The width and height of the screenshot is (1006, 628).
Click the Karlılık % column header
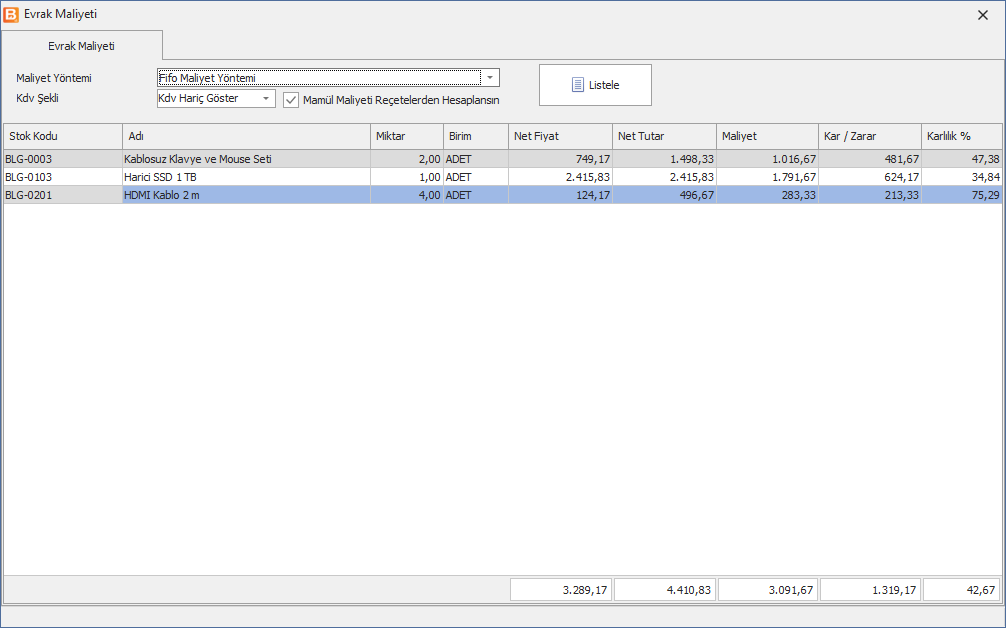coord(962,136)
